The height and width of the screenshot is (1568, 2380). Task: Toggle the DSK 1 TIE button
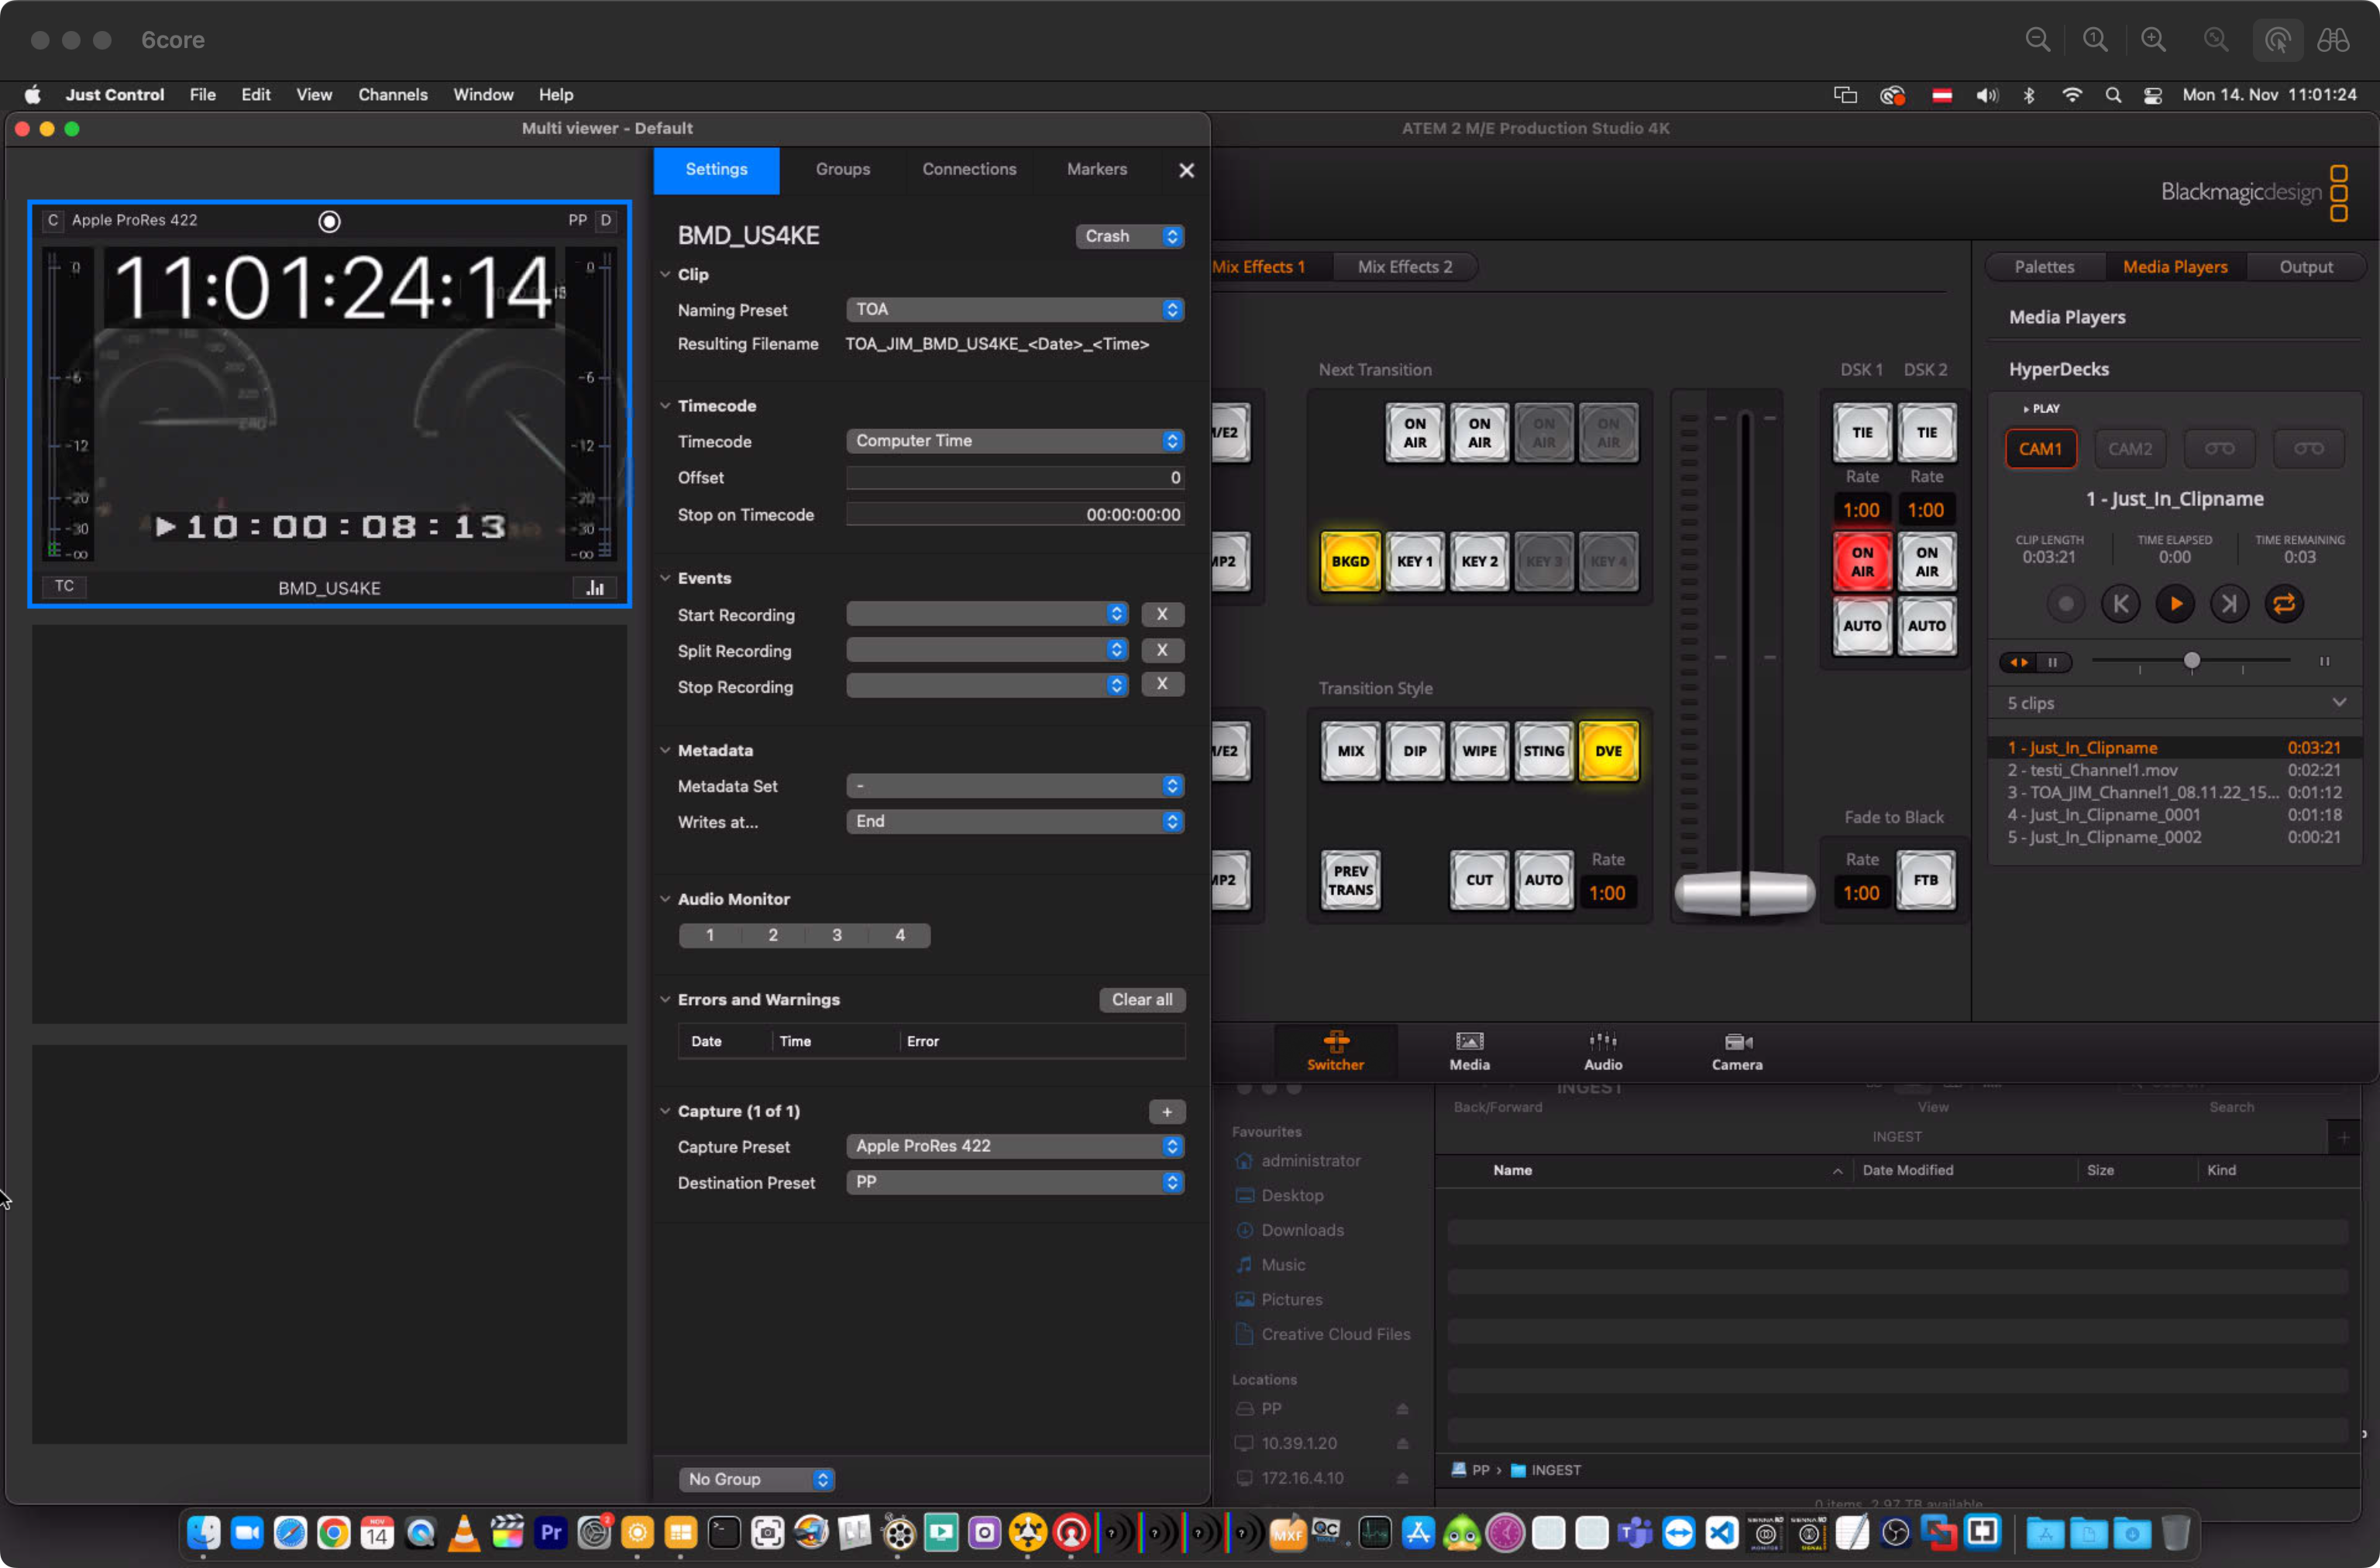(x=1861, y=433)
